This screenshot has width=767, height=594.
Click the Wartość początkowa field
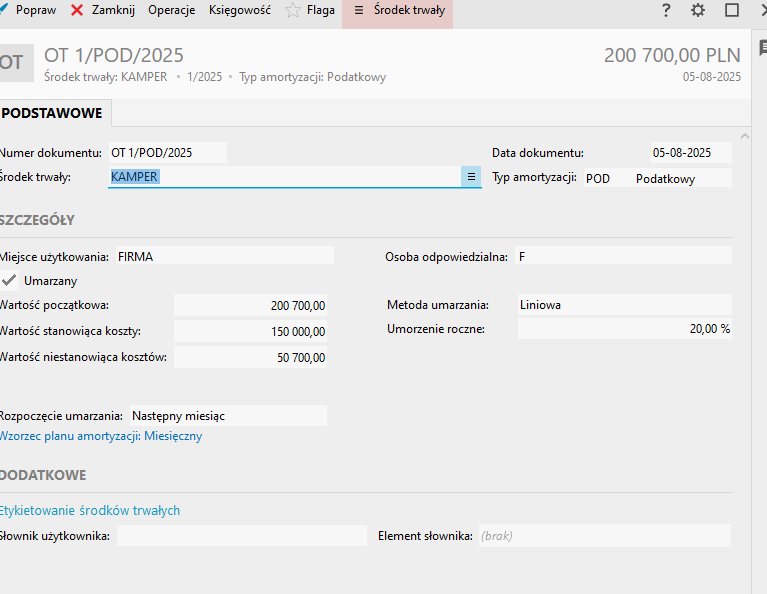click(x=252, y=306)
